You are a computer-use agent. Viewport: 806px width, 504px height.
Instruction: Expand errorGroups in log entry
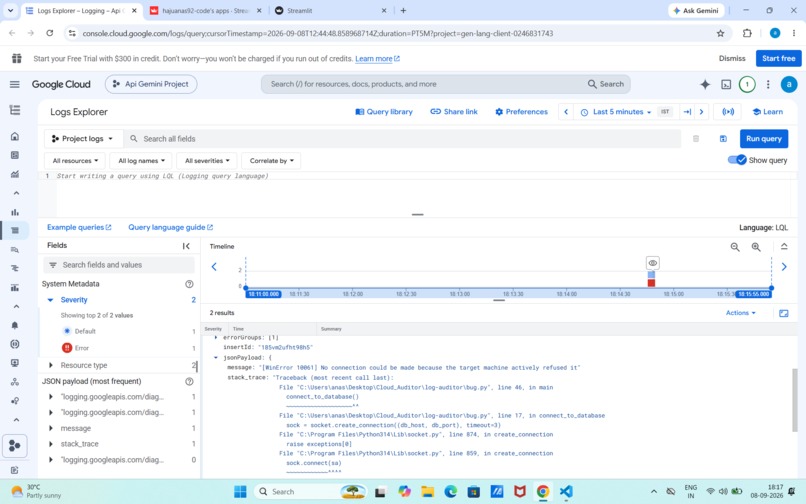click(x=216, y=338)
